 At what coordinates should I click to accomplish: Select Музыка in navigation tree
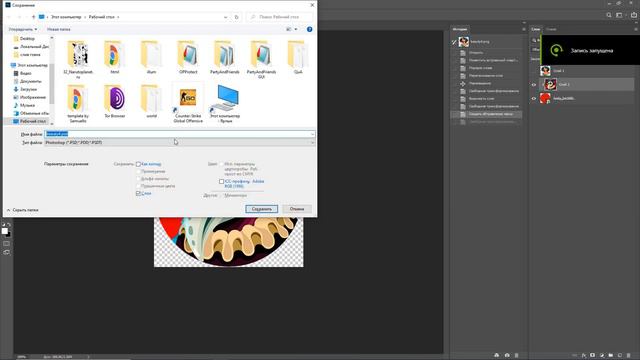tap(24, 105)
